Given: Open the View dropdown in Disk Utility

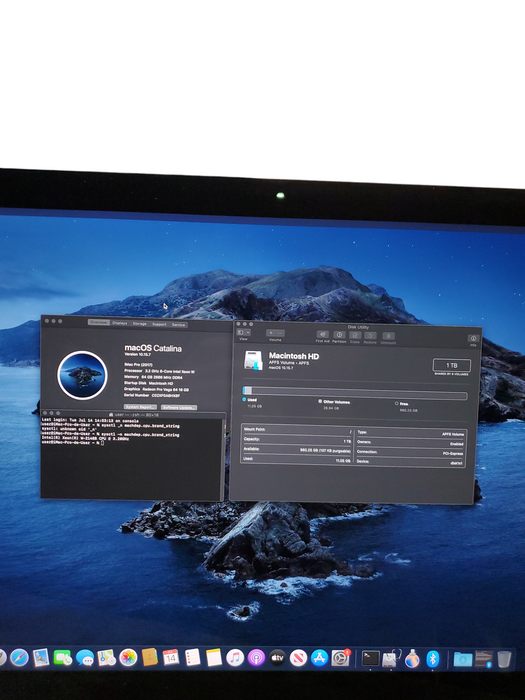Looking at the screenshot, I should coord(244,333).
